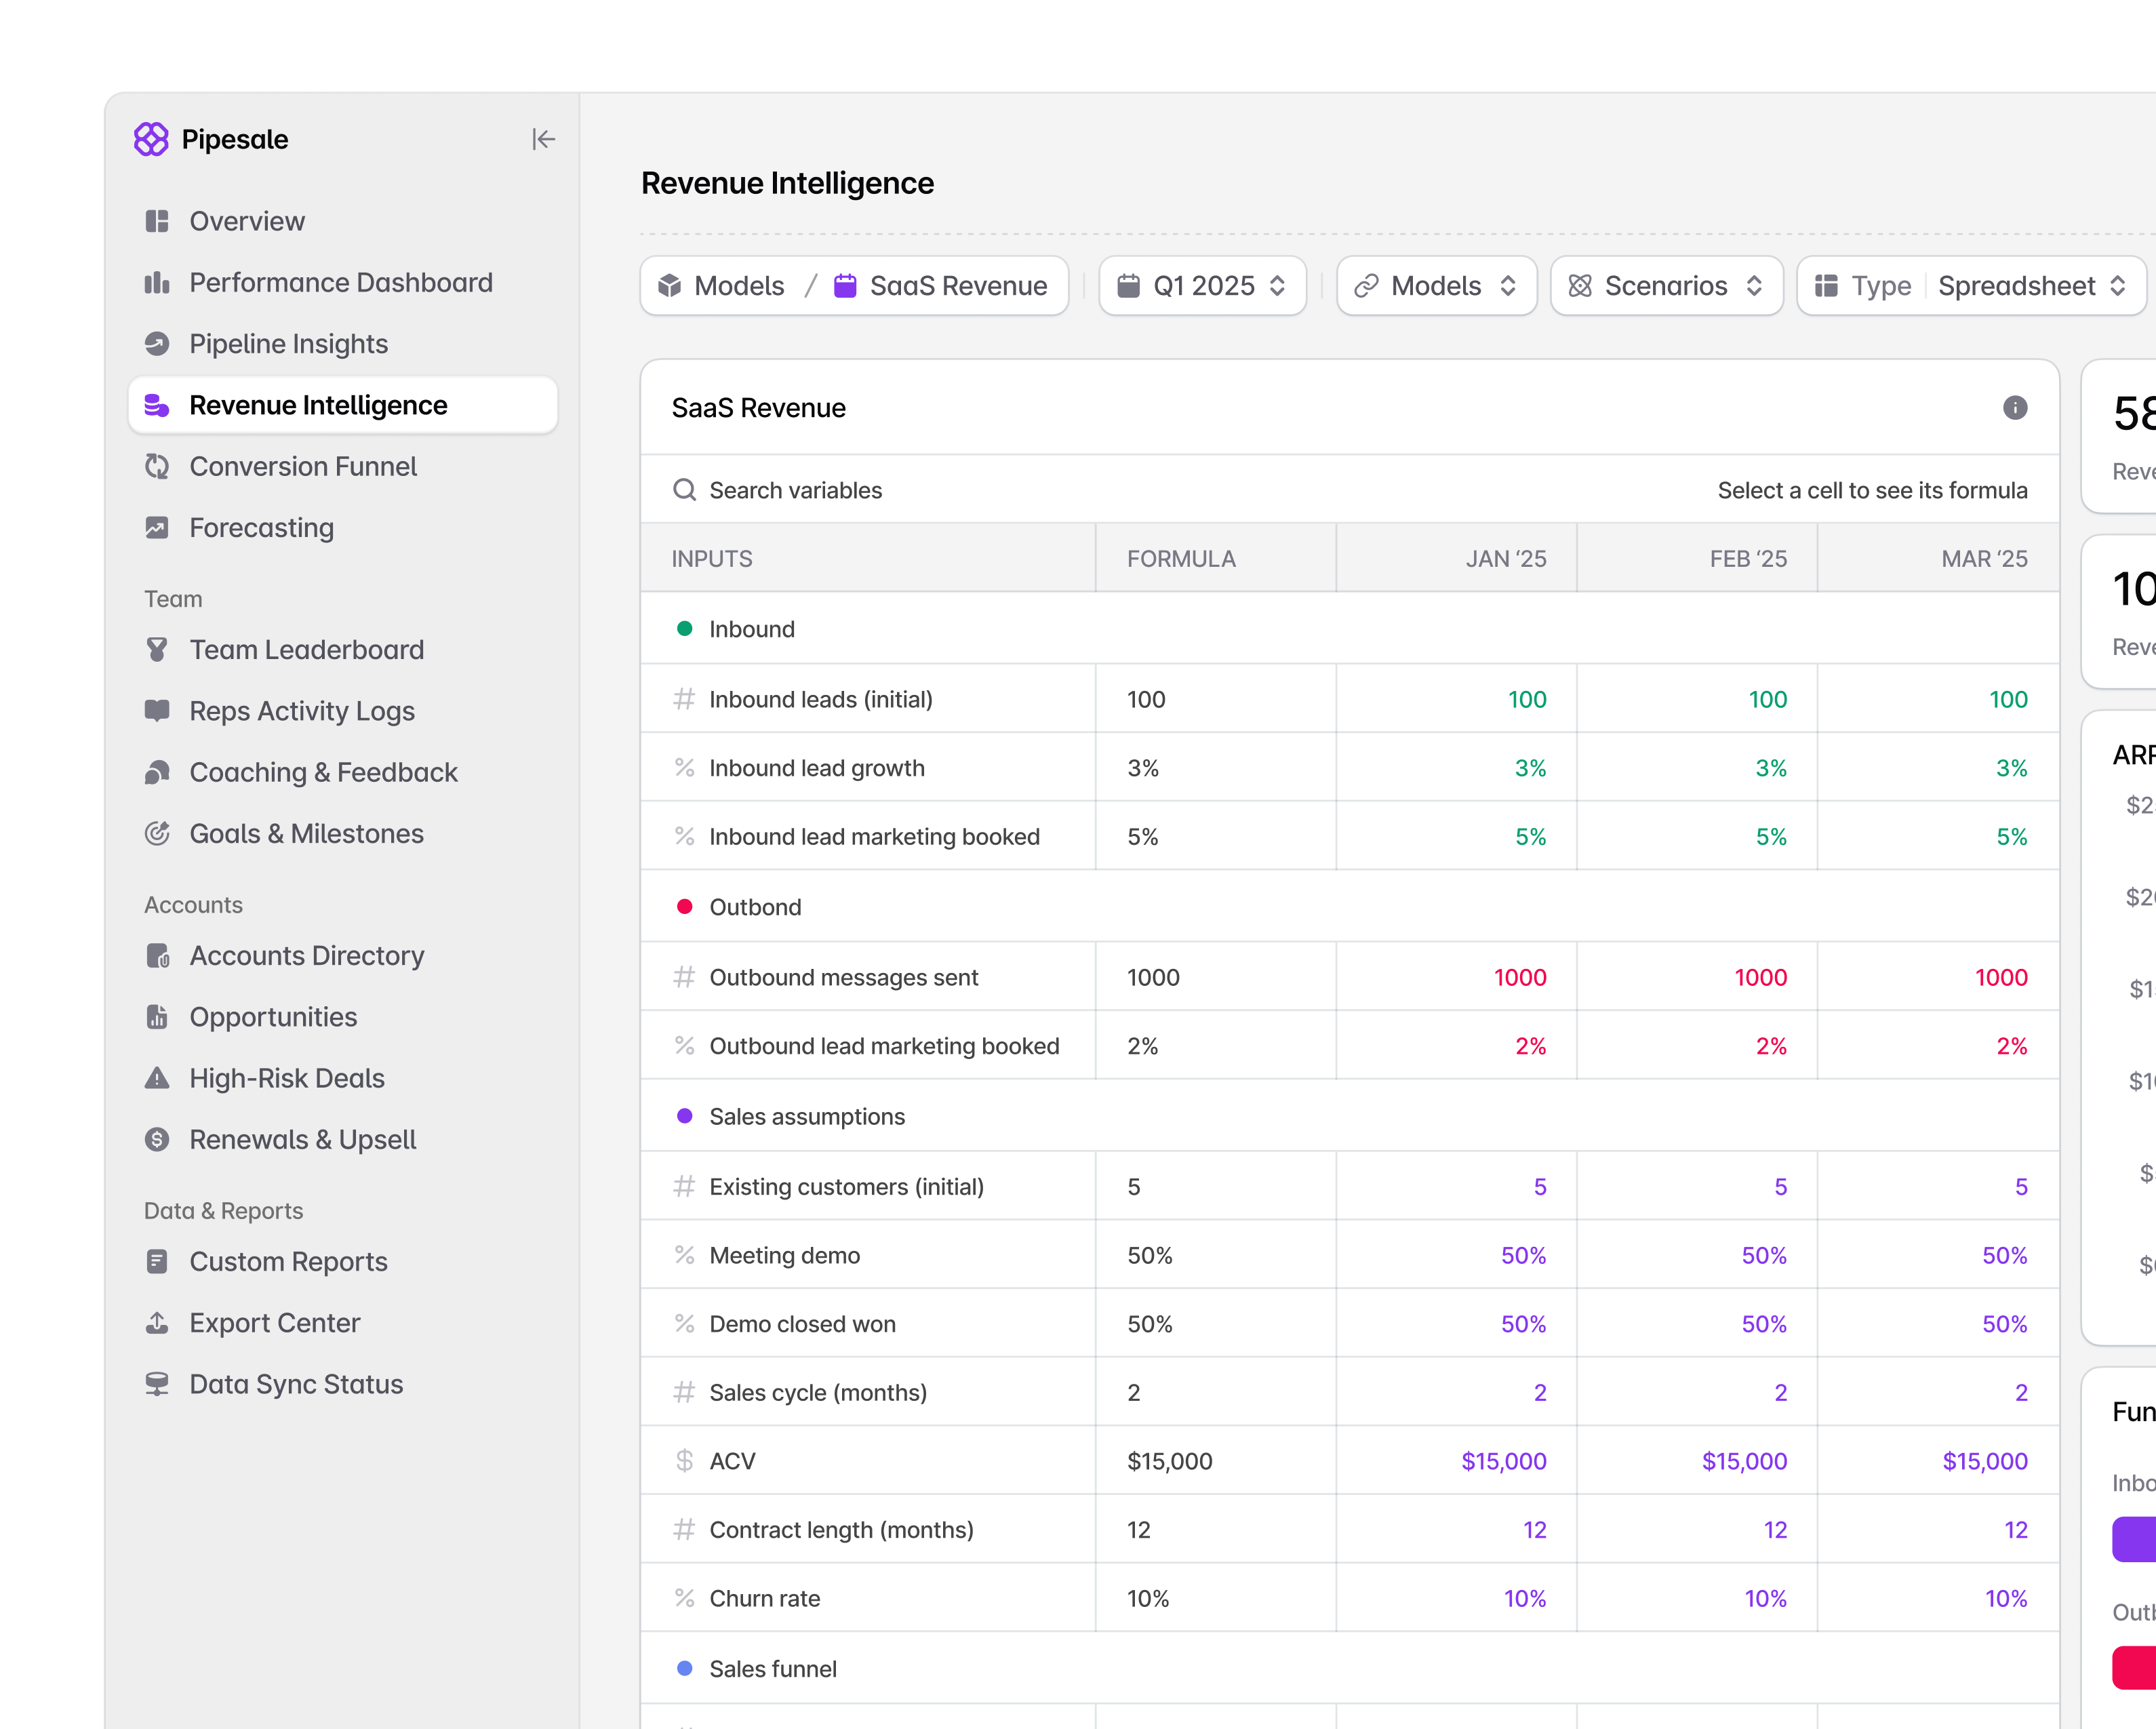Open the Models link dropdown

pos(1436,286)
